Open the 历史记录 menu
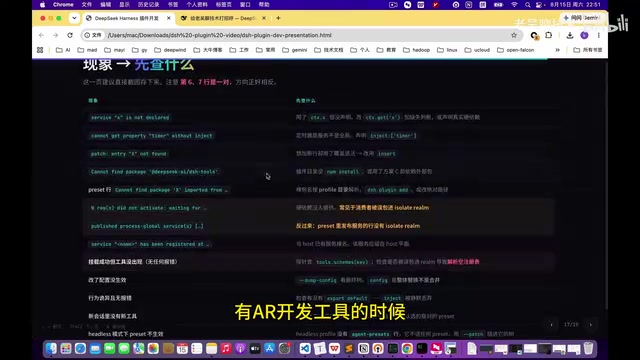Screen dimensions: 640x360 [148, 4]
